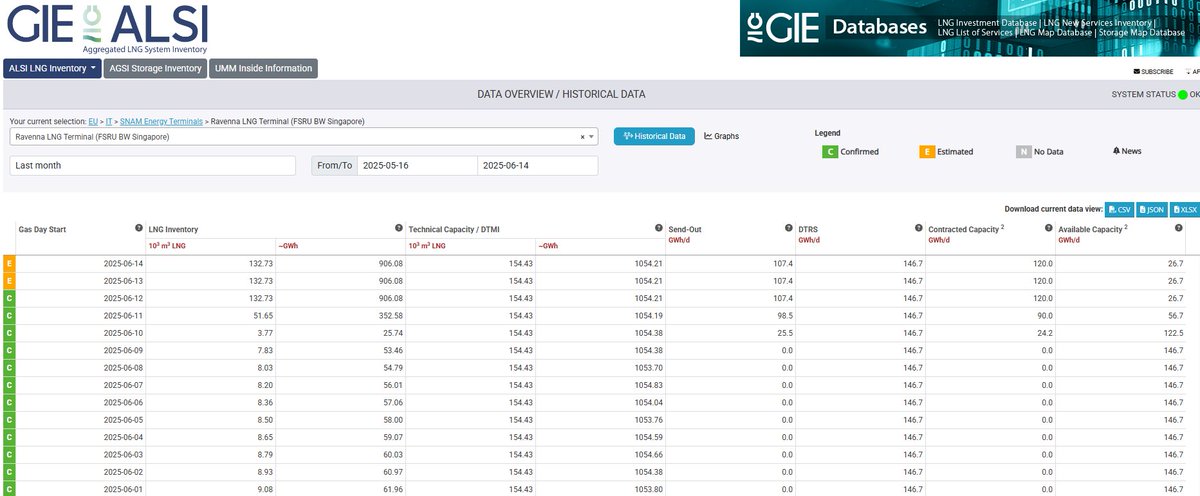Click the C status badge for 2025-06-10

point(9,333)
